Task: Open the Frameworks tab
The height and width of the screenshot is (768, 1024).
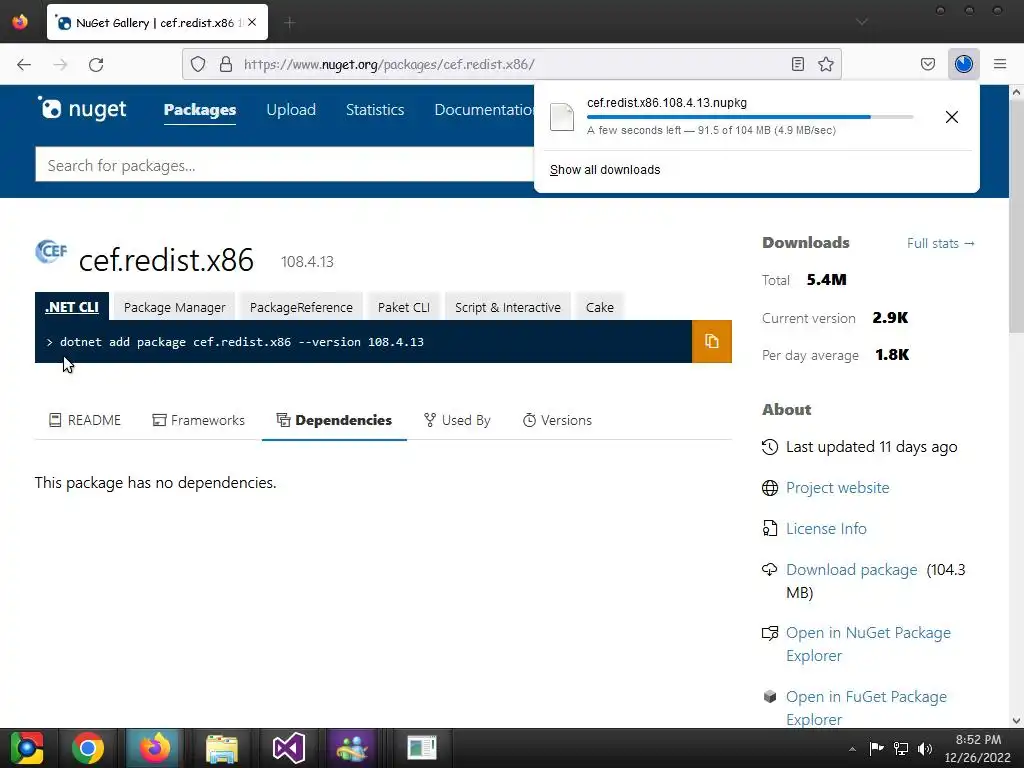Action: 199,420
